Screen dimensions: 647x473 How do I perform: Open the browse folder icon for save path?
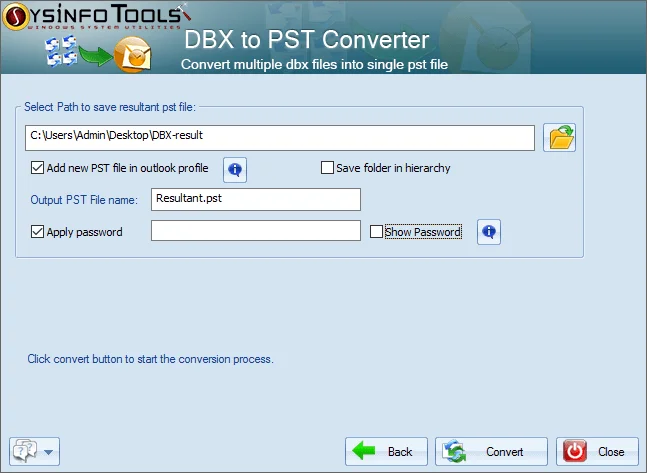pyautogui.click(x=559, y=137)
